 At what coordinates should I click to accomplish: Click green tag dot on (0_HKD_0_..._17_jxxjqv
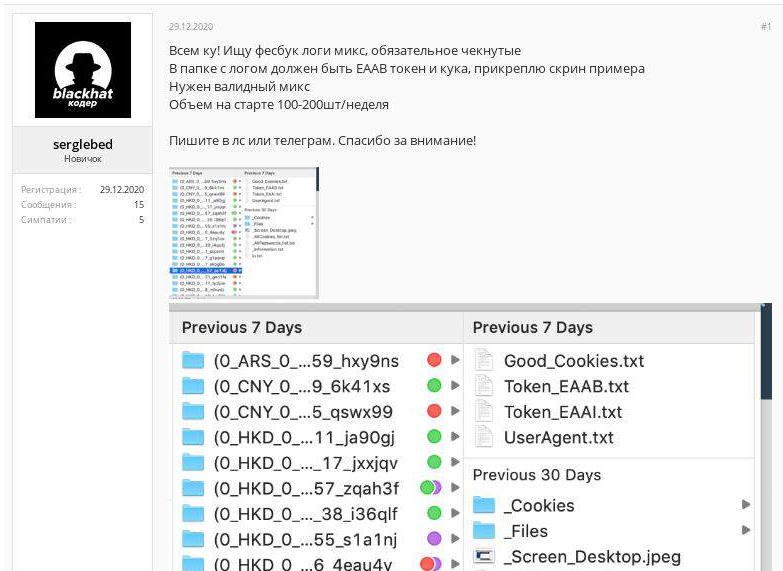point(434,462)
